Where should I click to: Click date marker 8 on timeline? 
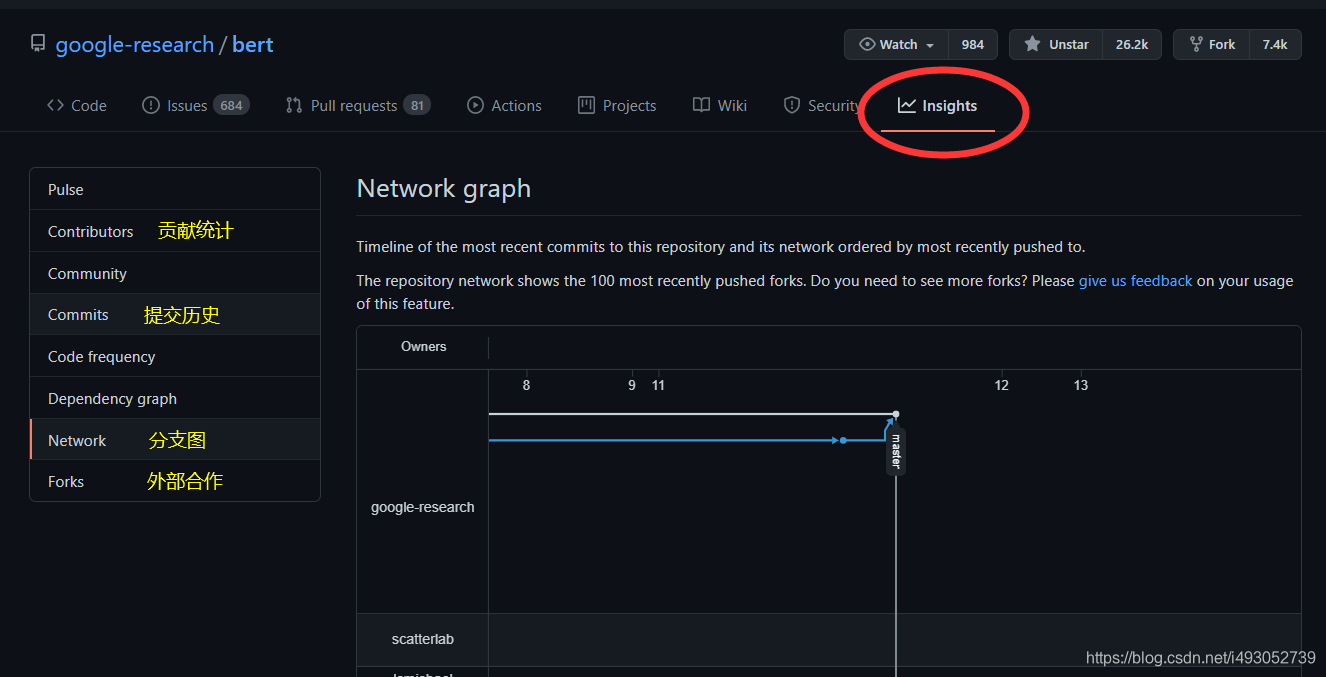point(527,385)
